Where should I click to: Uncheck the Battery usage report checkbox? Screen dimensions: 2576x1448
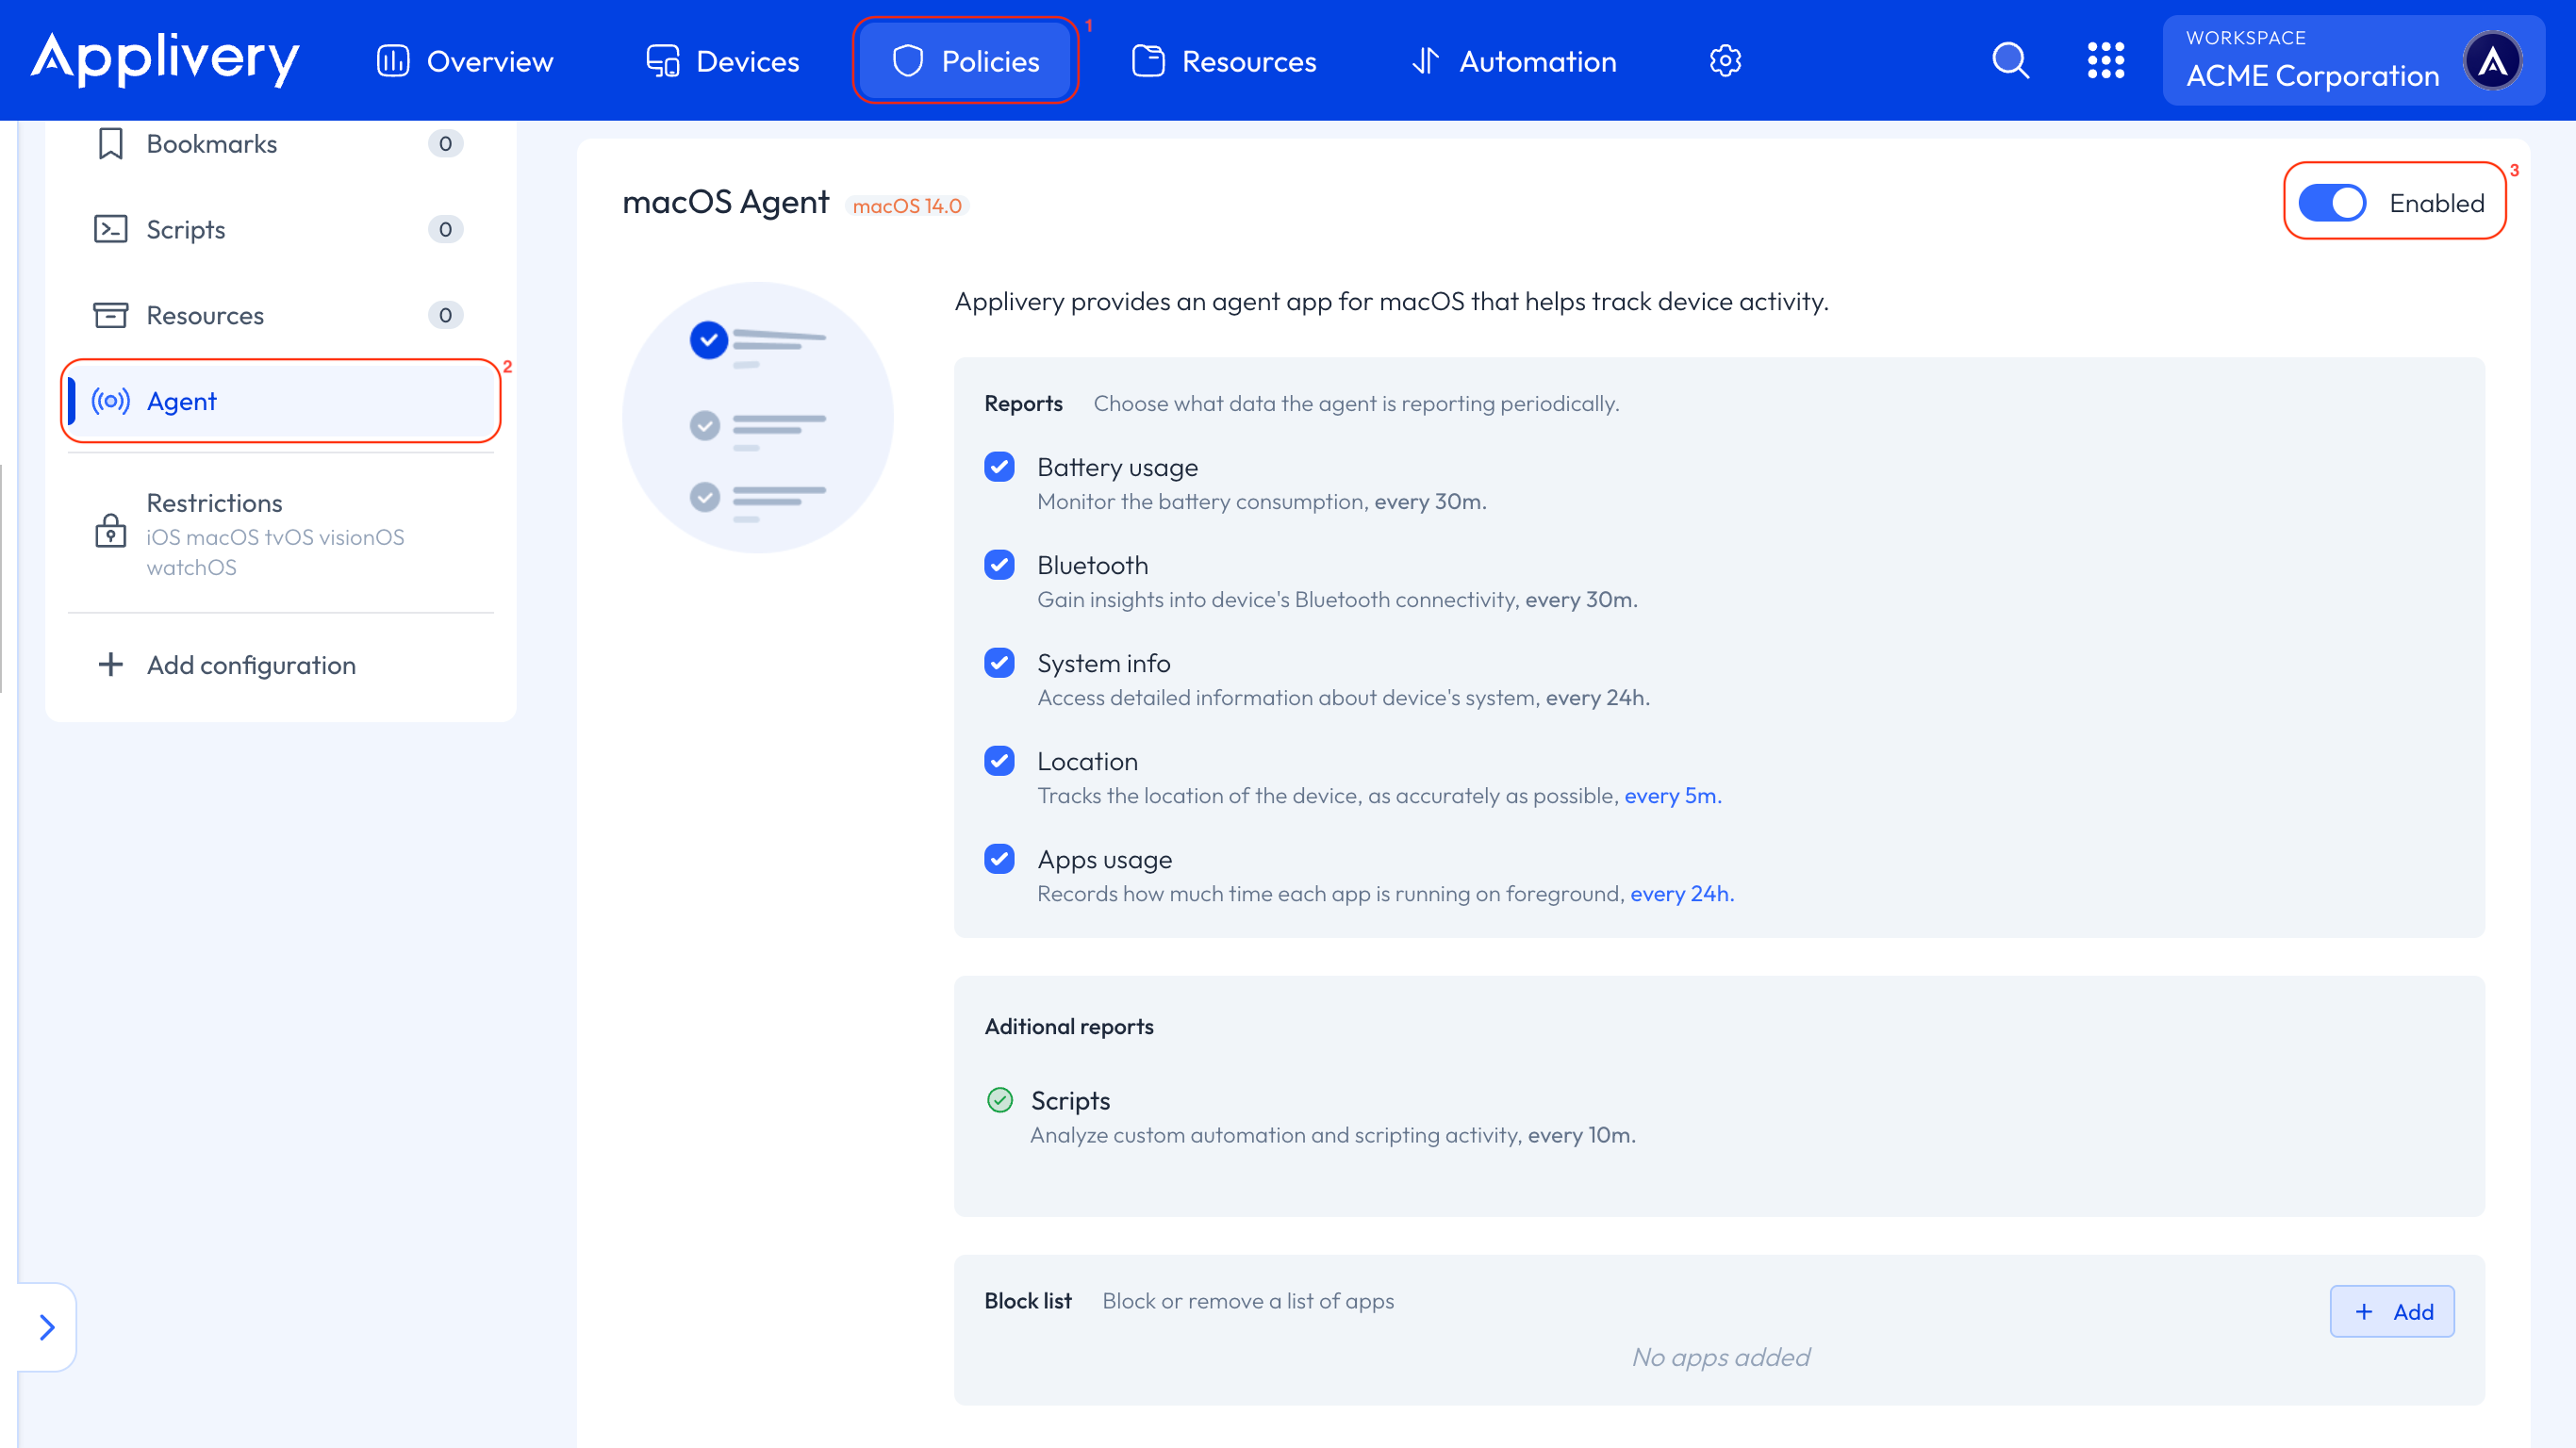(x=999, y=467)
